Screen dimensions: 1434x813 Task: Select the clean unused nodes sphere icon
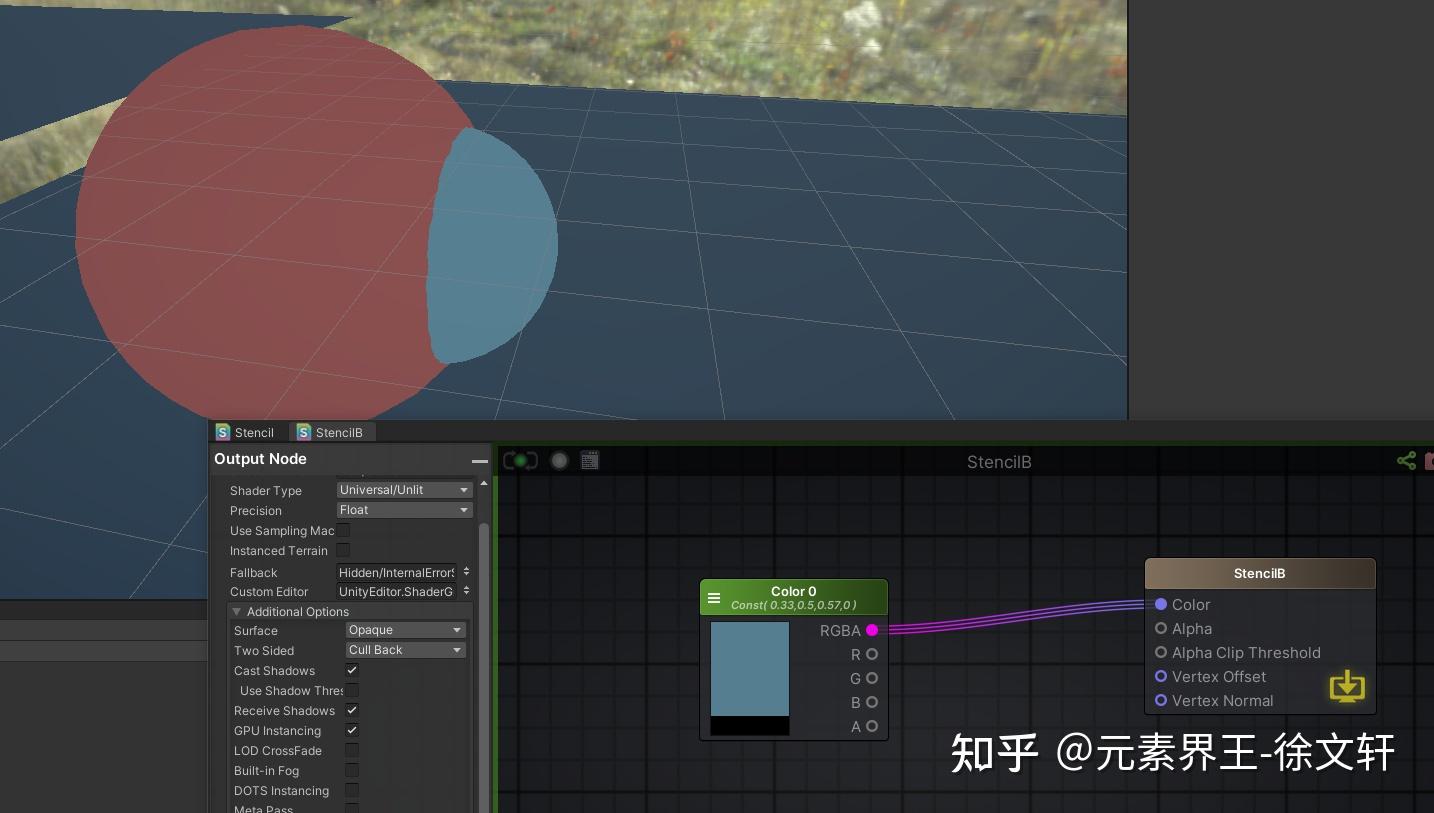[559, 460]
